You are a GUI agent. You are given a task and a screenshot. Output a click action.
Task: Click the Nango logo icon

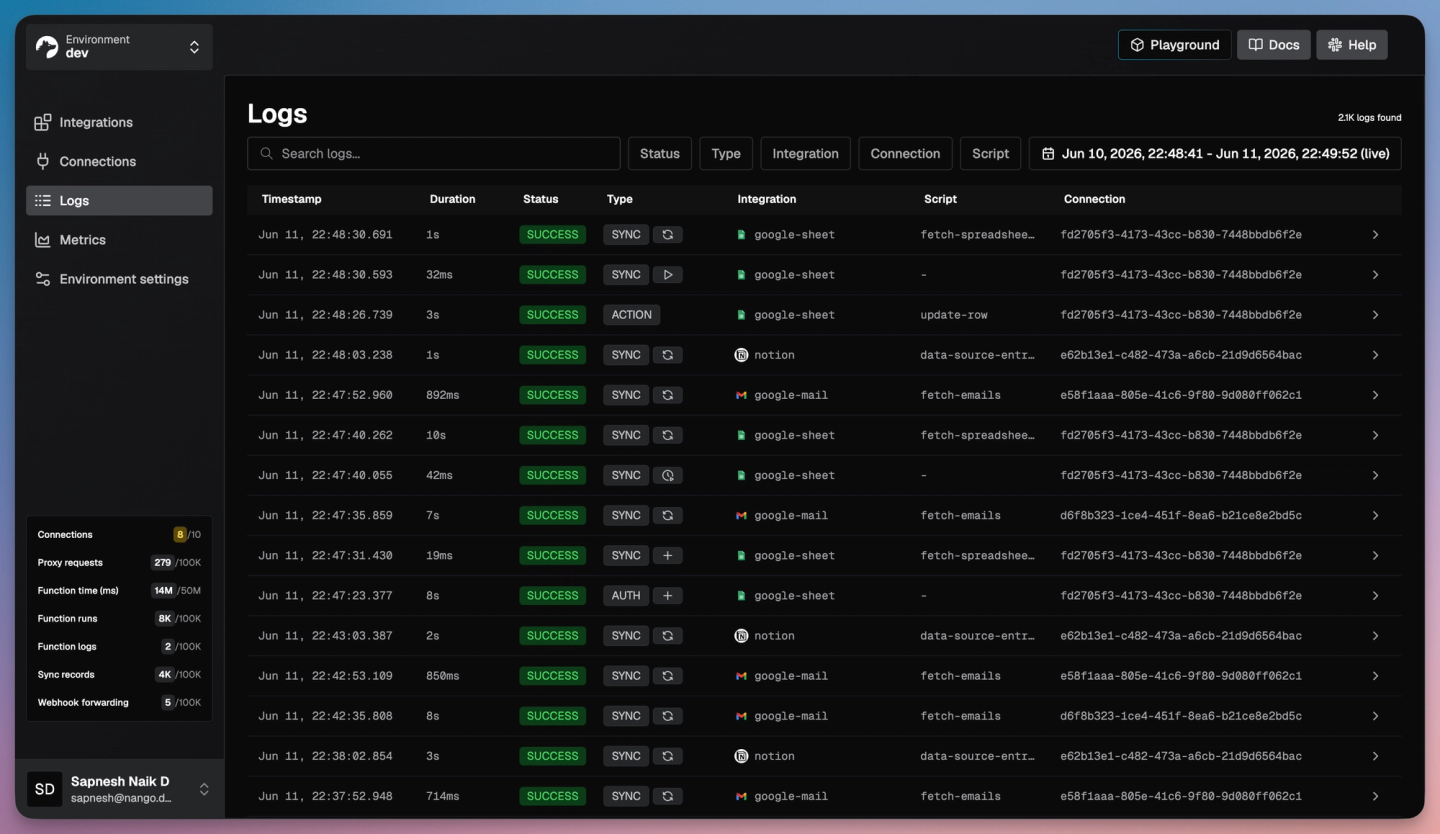(47, 47)
